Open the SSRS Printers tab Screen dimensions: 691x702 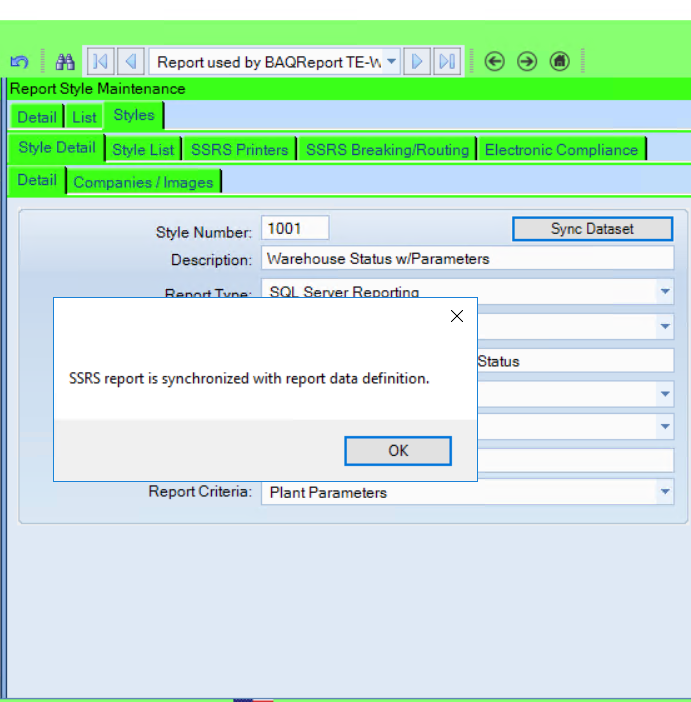pos(240,150)
